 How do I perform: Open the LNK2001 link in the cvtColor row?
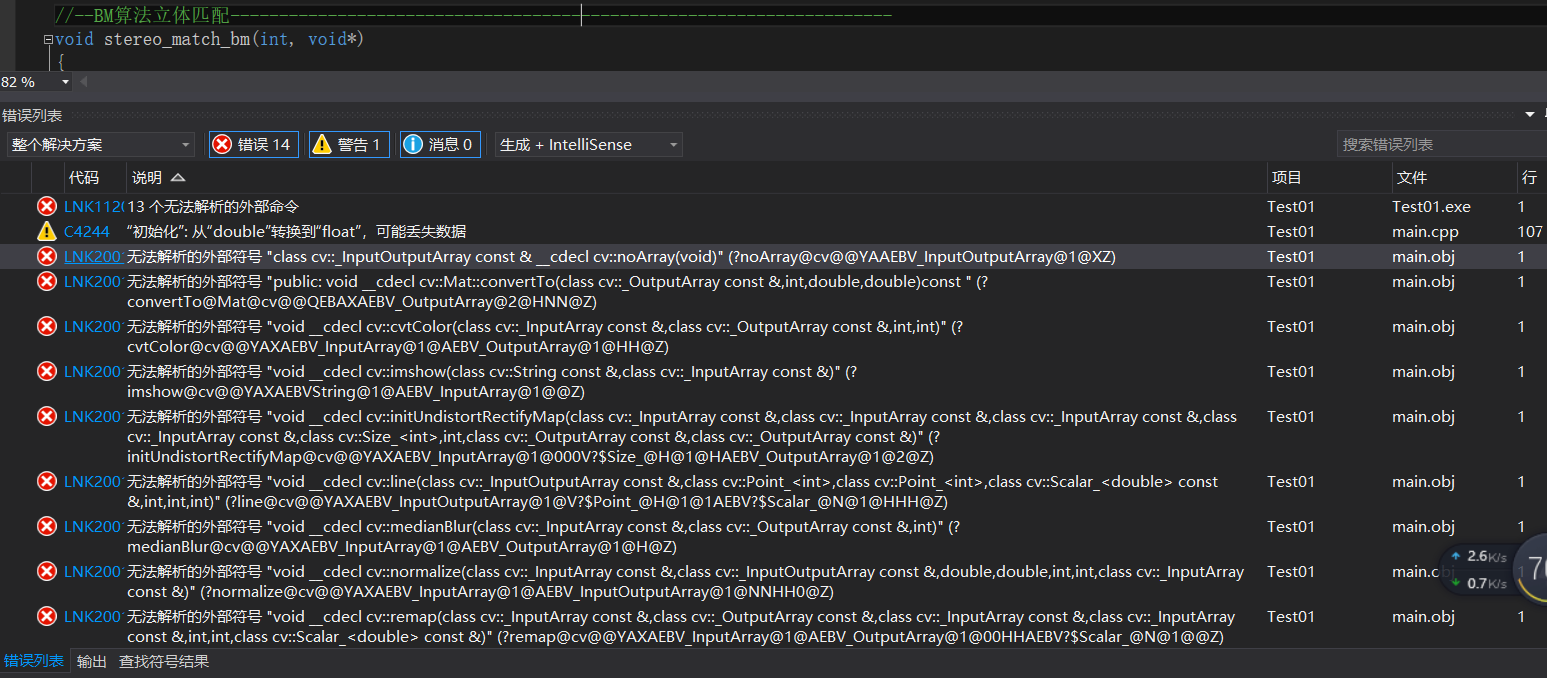93,327
